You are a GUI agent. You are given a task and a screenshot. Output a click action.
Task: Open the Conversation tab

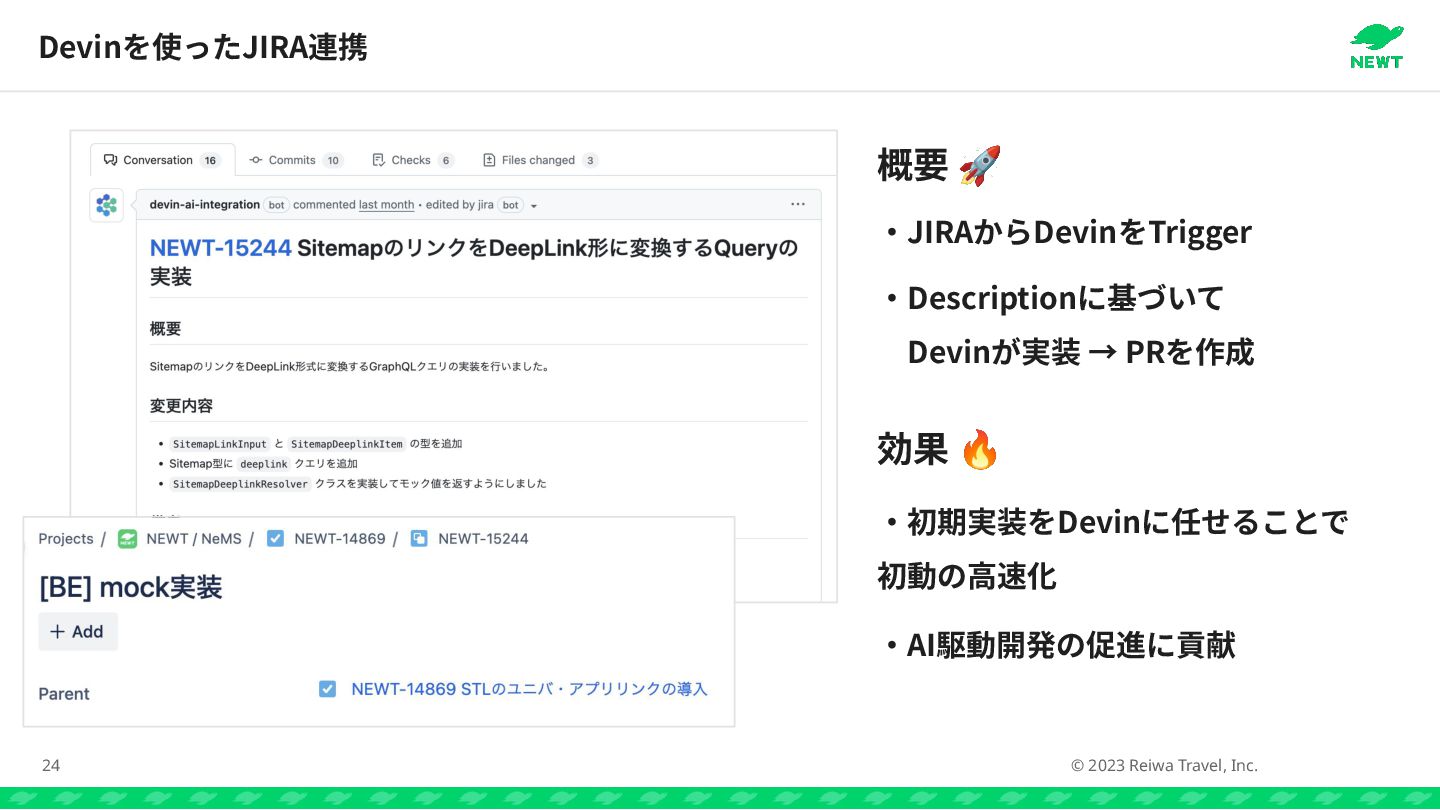(x=162, y=160)
